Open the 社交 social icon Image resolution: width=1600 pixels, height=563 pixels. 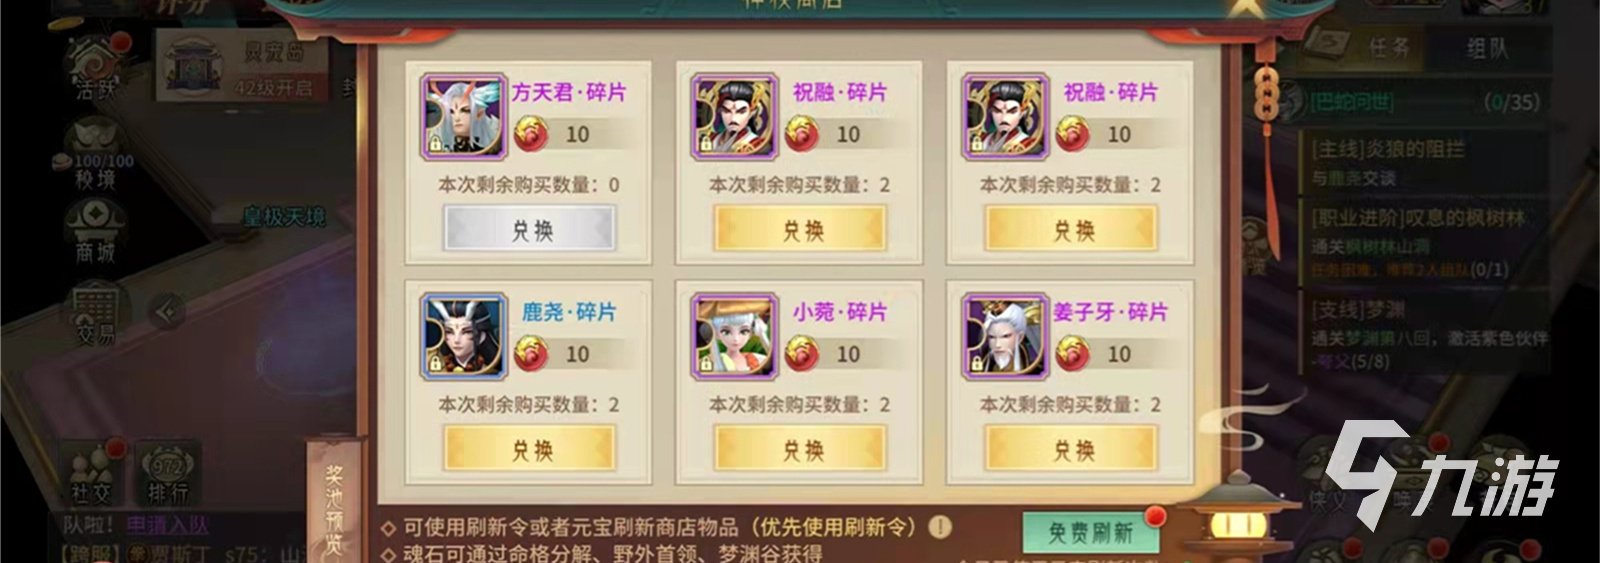pyautogui.click(x=91, y=472)
